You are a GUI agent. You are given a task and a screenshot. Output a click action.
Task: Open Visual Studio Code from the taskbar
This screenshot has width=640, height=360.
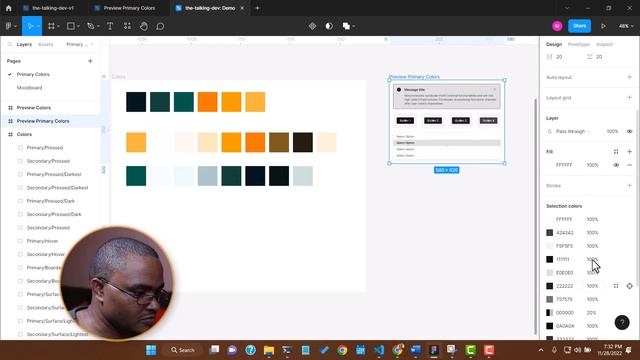click(x=379, y=350)
